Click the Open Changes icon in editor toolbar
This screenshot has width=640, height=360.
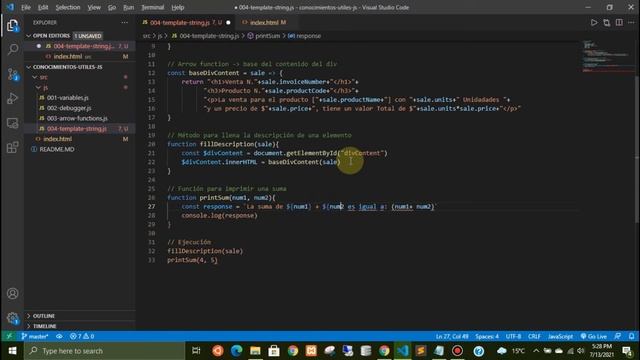click(x=607, y=22)
